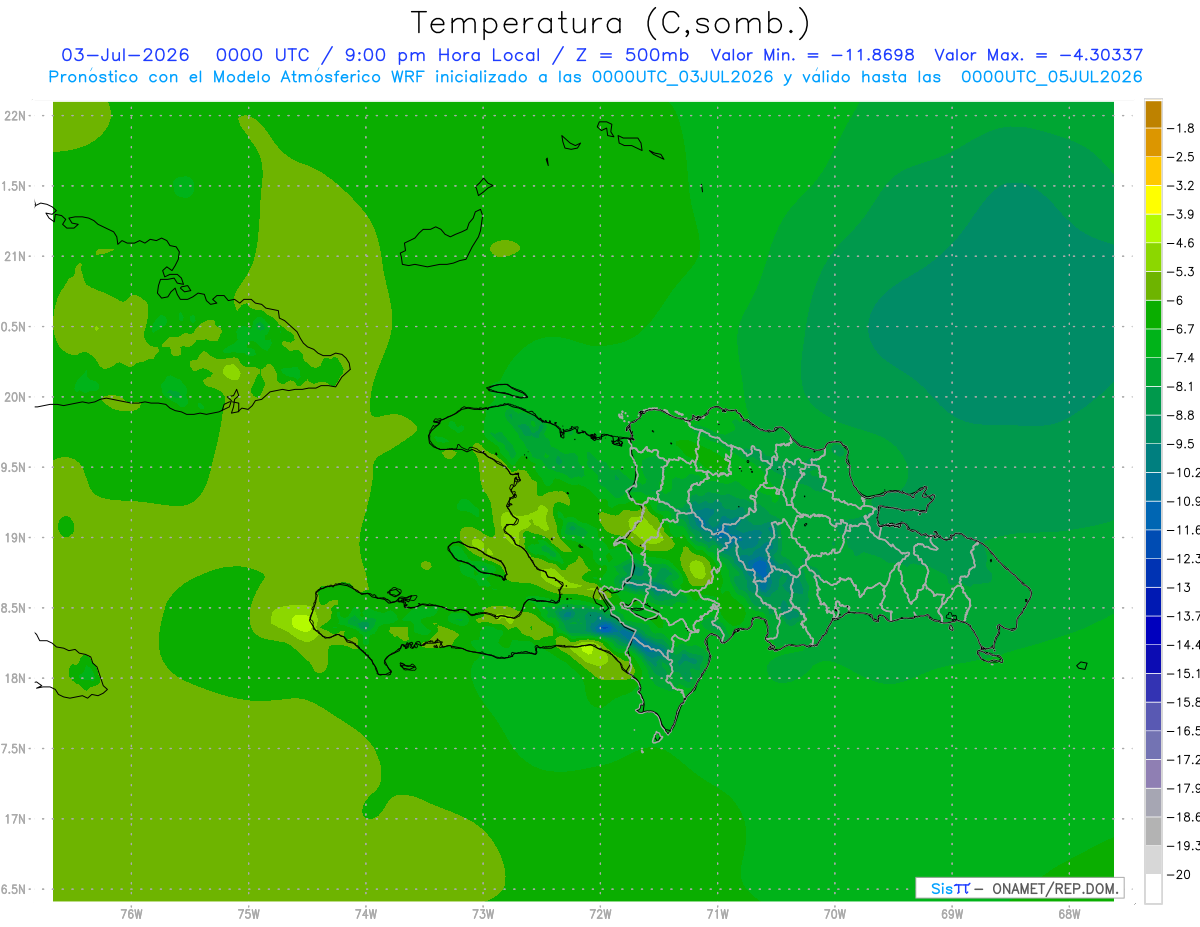Image resolution: width=1200 pixels, height=927 pixels.
Task: Click the 'Z = 500mb' level text
Action: (630, 55)
